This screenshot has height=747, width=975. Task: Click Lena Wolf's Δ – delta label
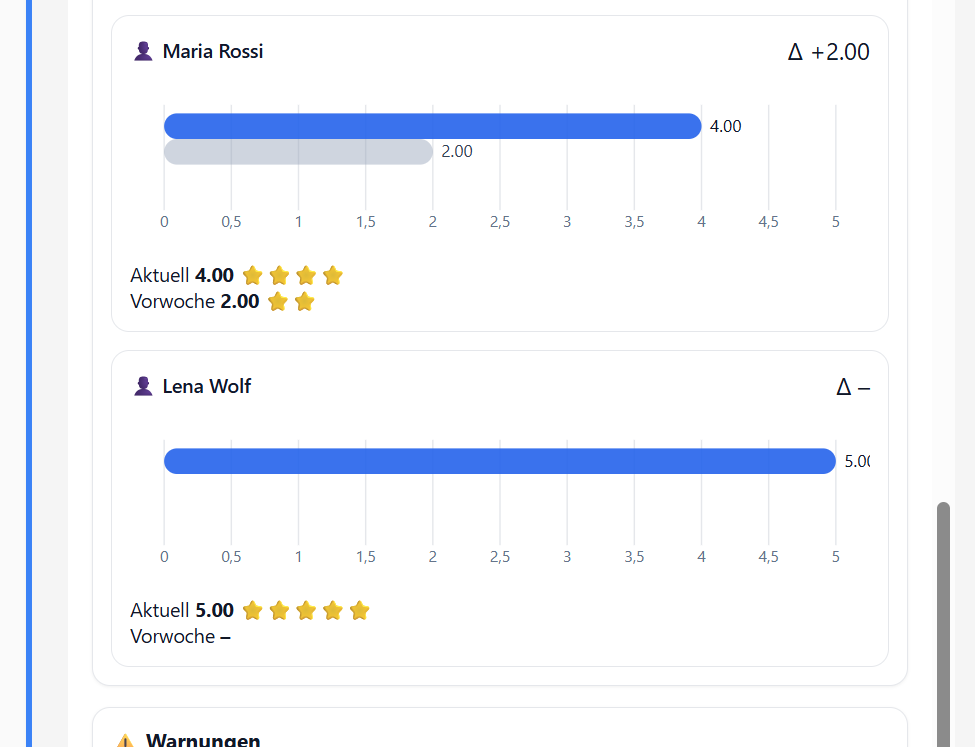pyautogui.click(x=853, y=387)
